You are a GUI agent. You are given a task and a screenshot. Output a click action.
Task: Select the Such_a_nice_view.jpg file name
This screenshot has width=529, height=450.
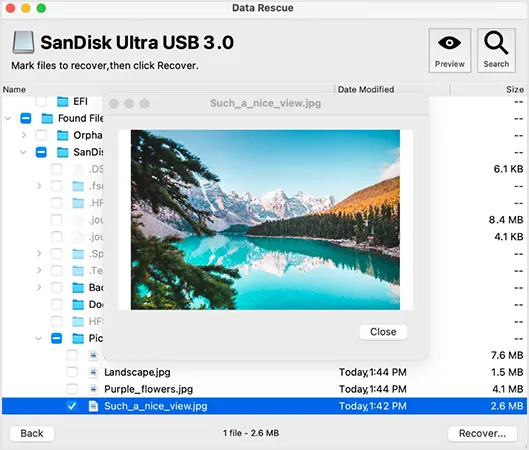(x=156, y=406)
